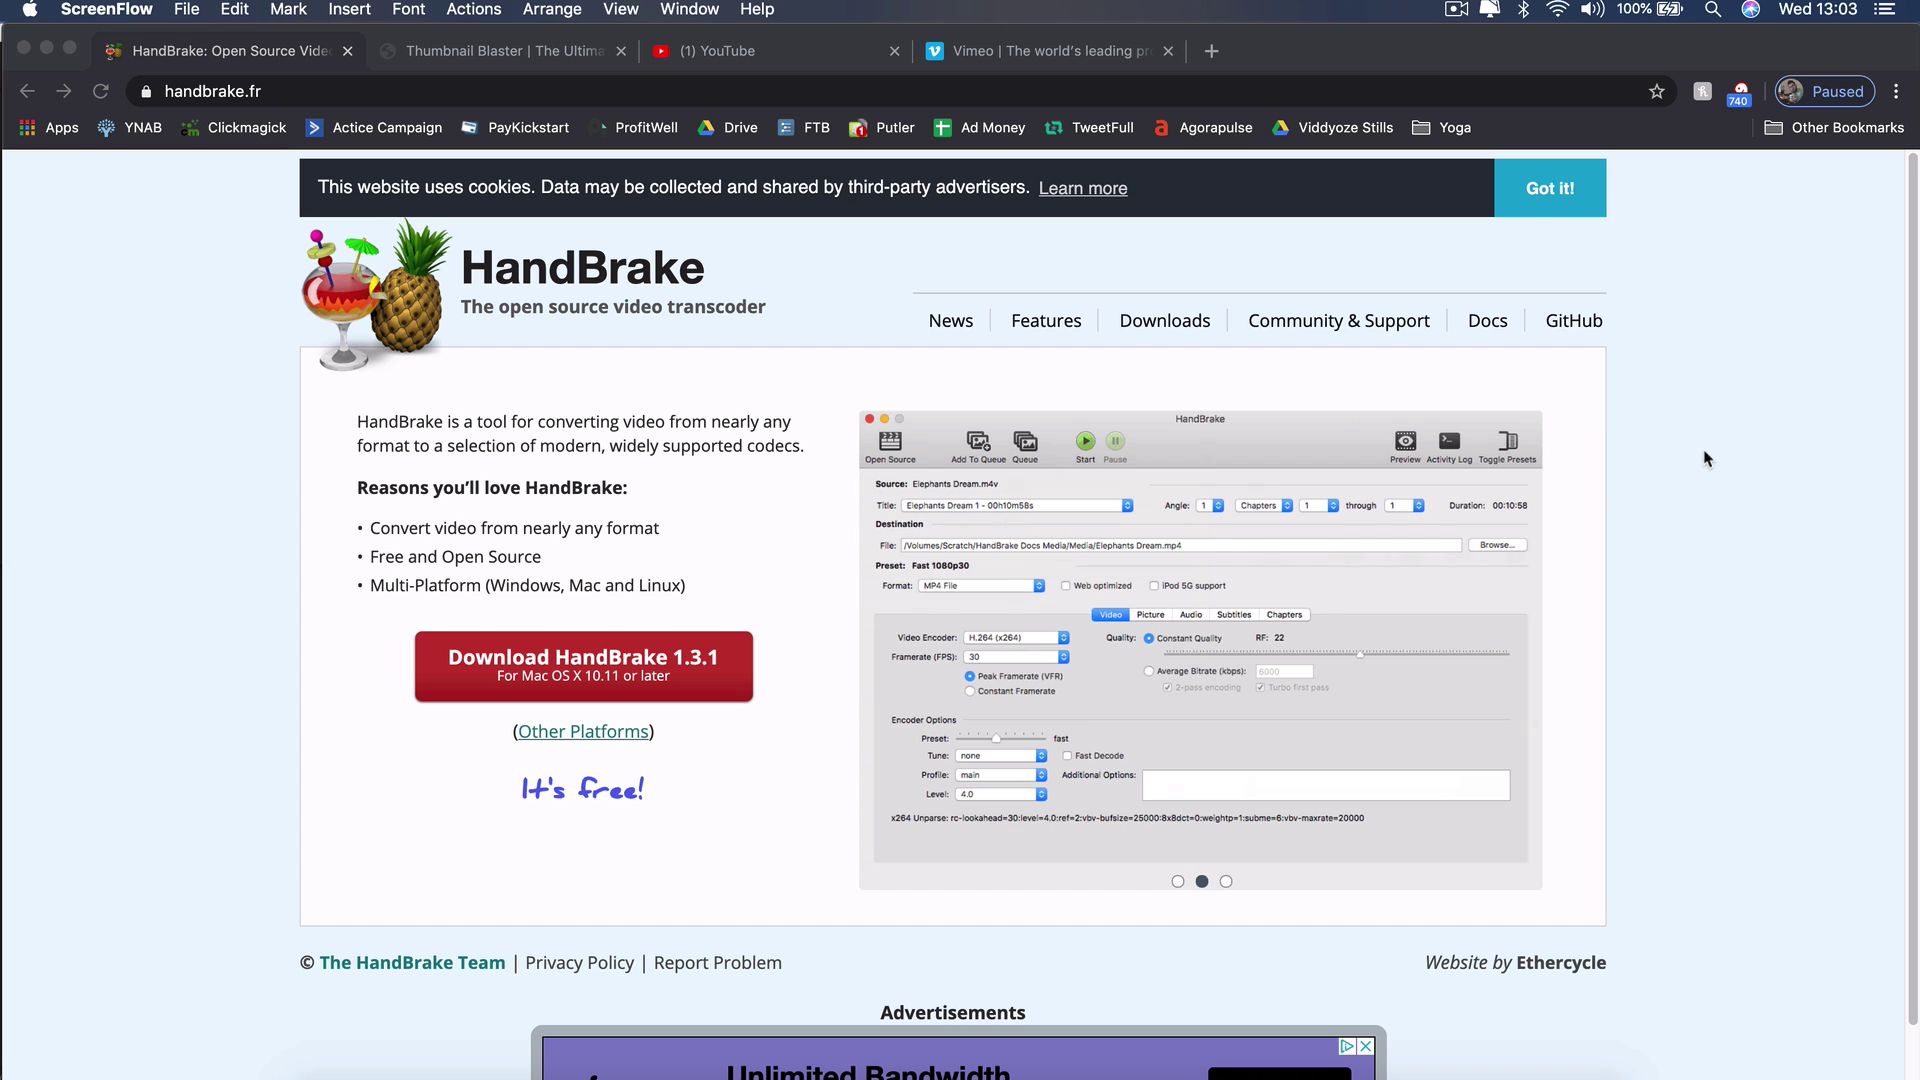Open the Features navigation item
1920x1080 pixels.
coord(1046,321)
